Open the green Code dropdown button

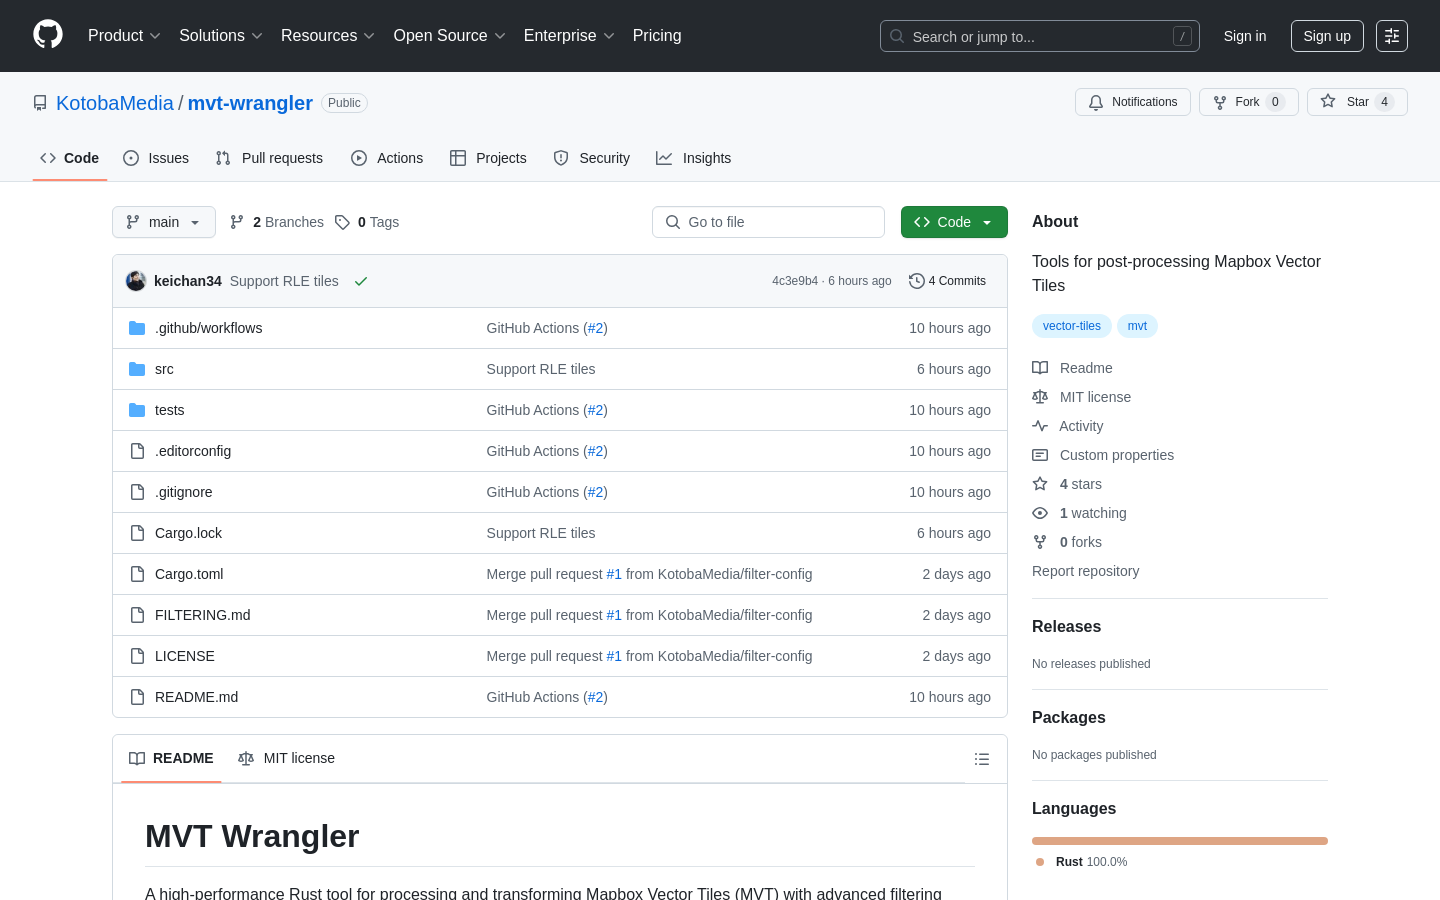[x=954, y=222]
